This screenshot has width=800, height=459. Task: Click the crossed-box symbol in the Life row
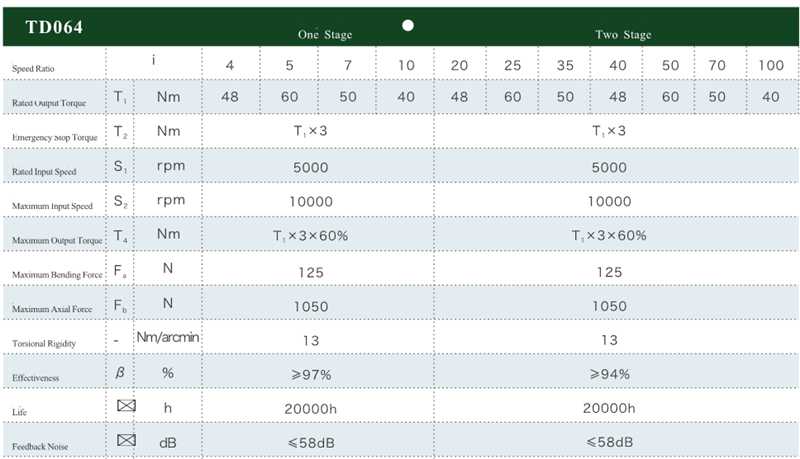(x=125, y=406)
